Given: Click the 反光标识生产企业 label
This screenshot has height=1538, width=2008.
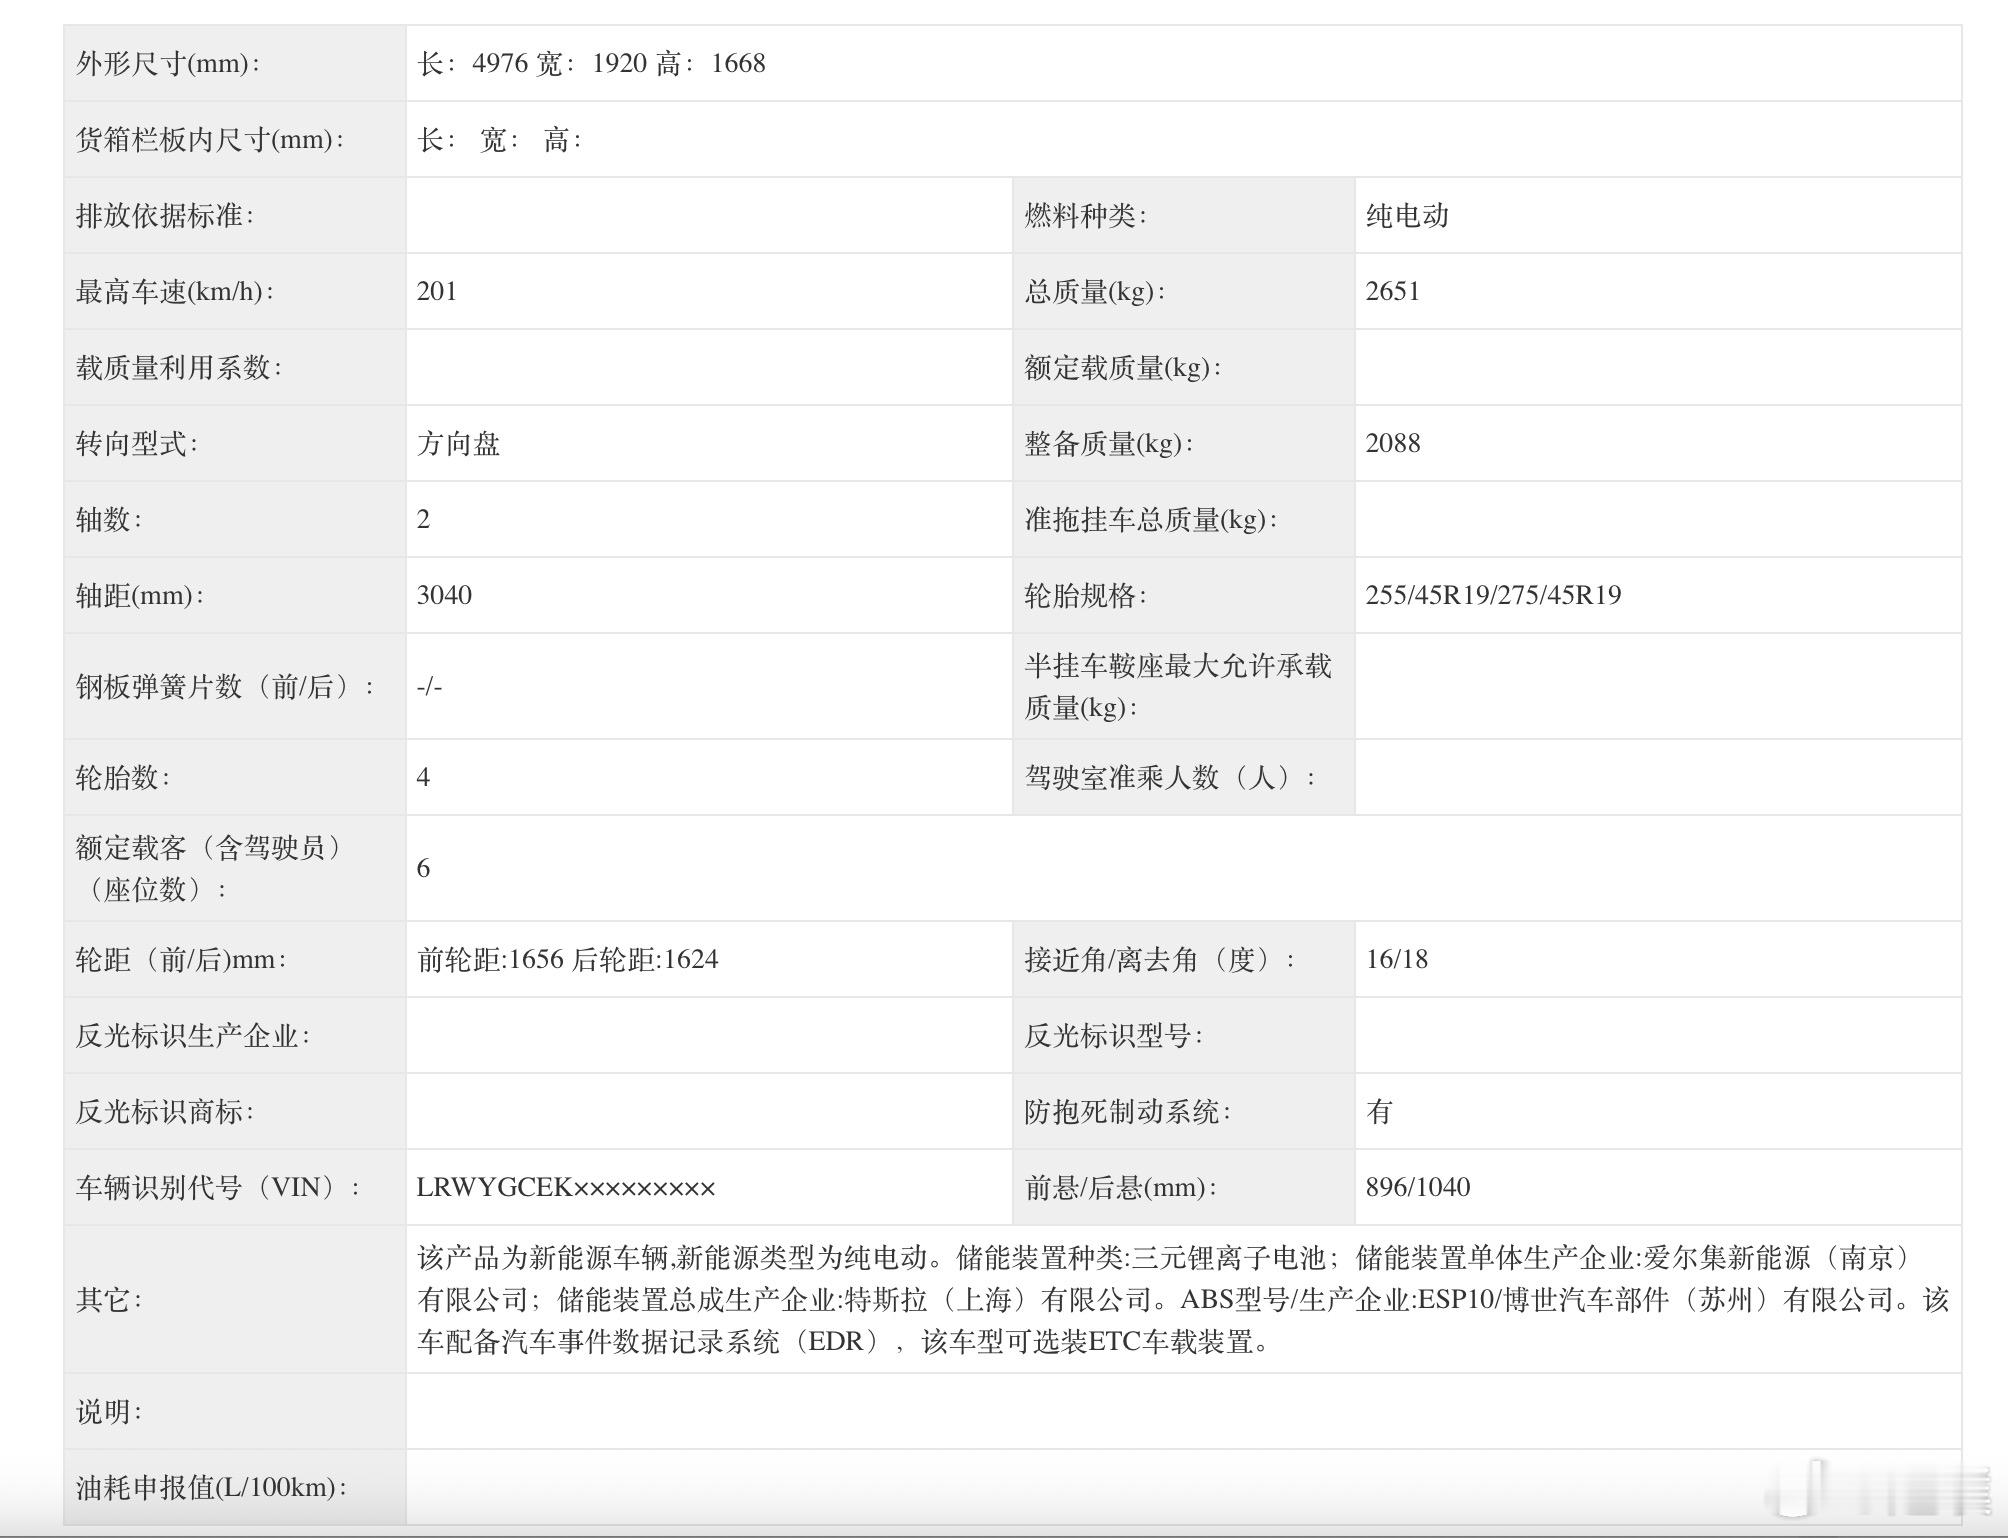Looking at the screenshot, I should click(x=193, y=1036).
